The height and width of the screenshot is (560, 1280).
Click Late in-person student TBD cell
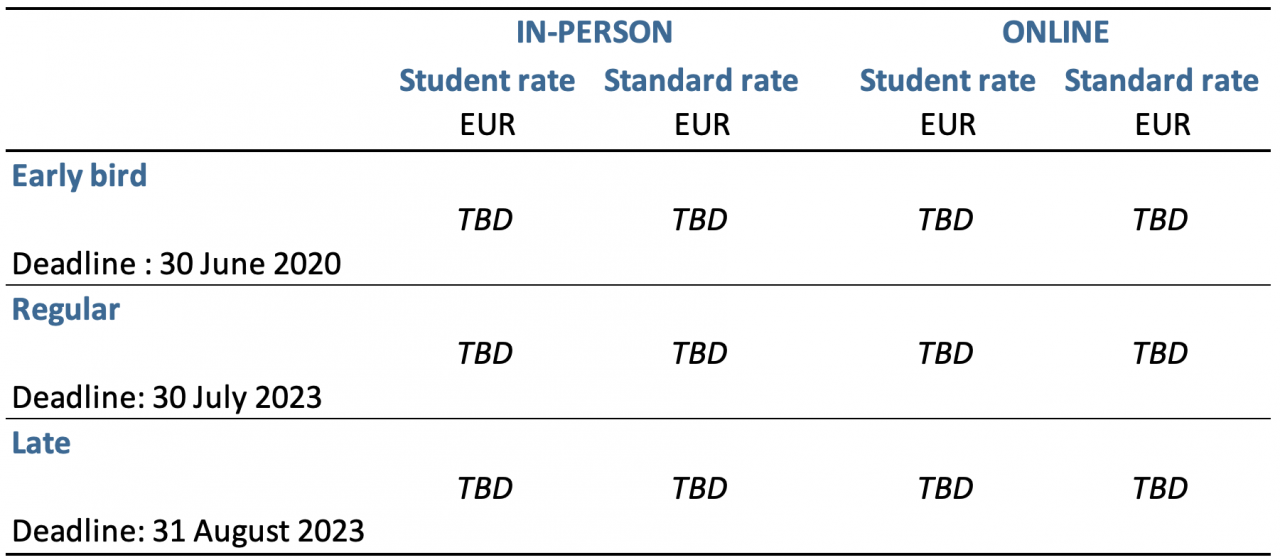(x=485, y=488)
